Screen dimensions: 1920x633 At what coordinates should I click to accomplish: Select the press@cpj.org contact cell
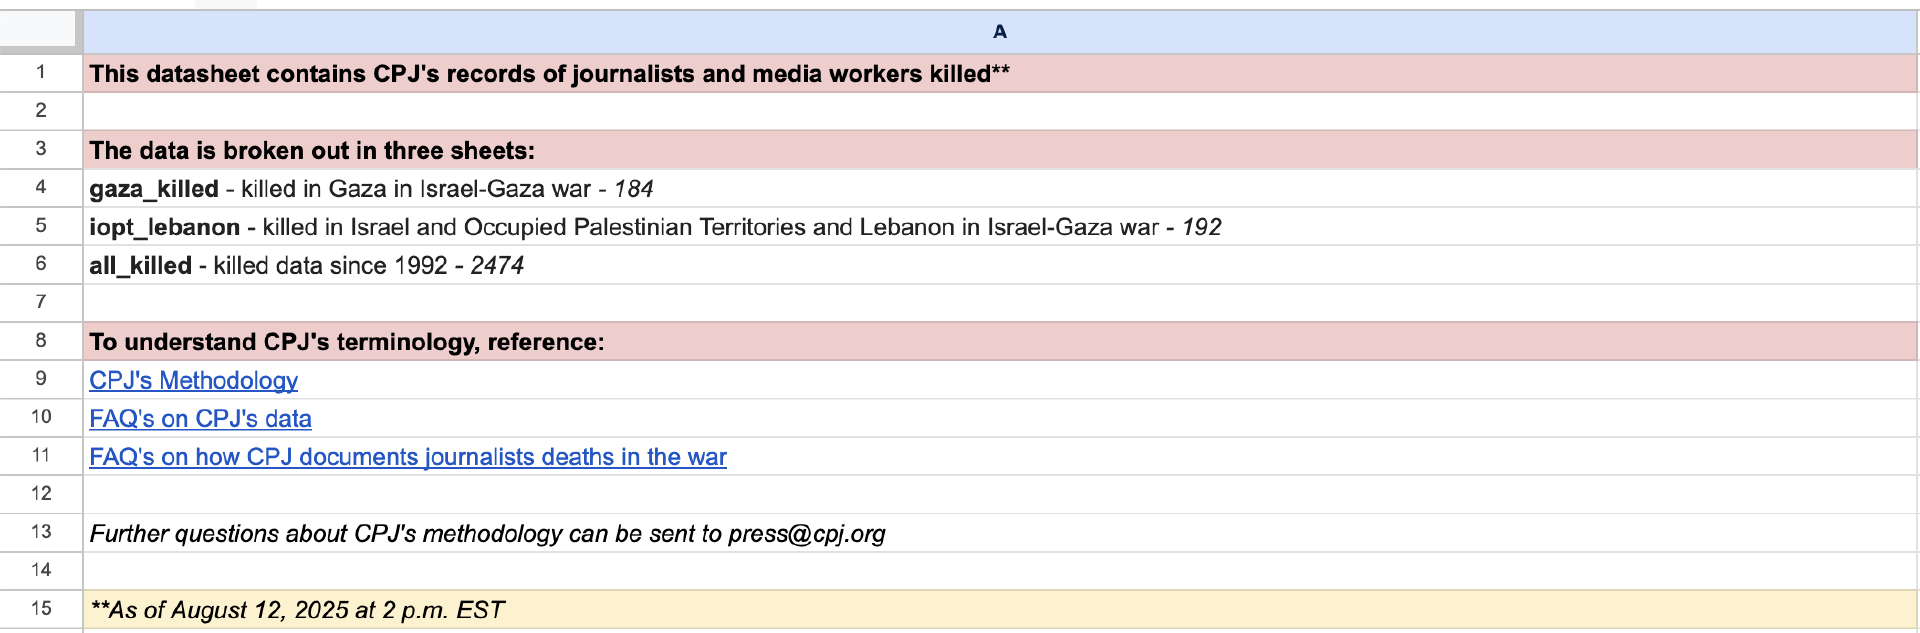487,534
